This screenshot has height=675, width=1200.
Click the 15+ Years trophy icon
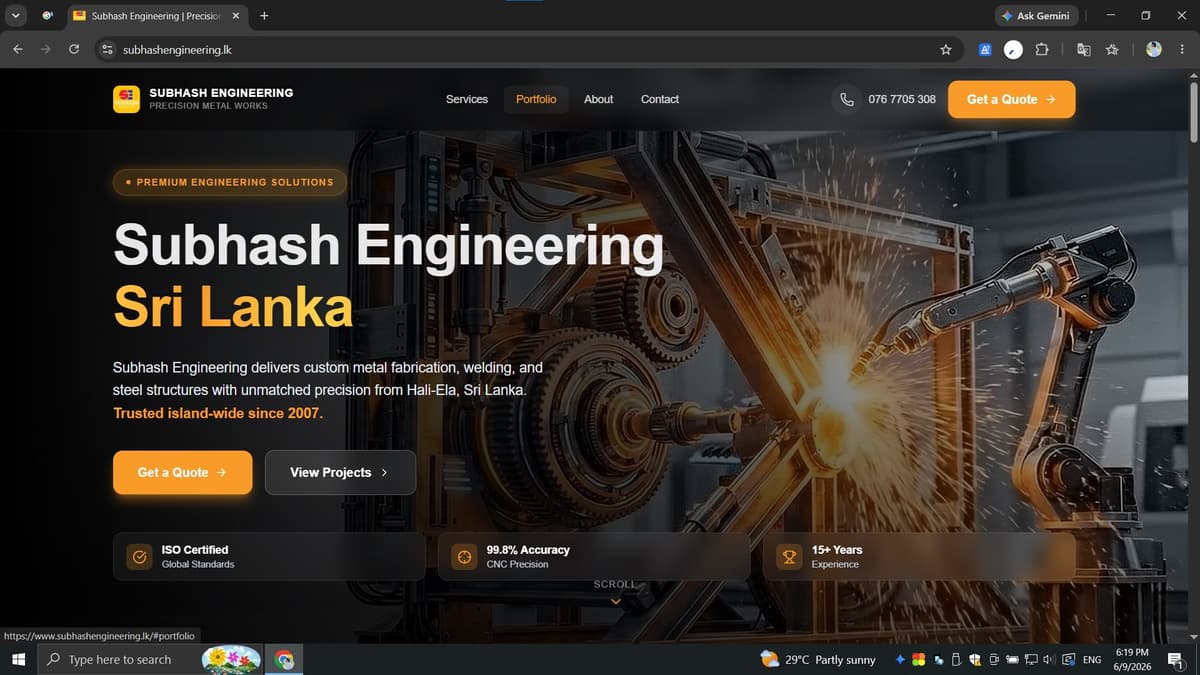point(789,557)
